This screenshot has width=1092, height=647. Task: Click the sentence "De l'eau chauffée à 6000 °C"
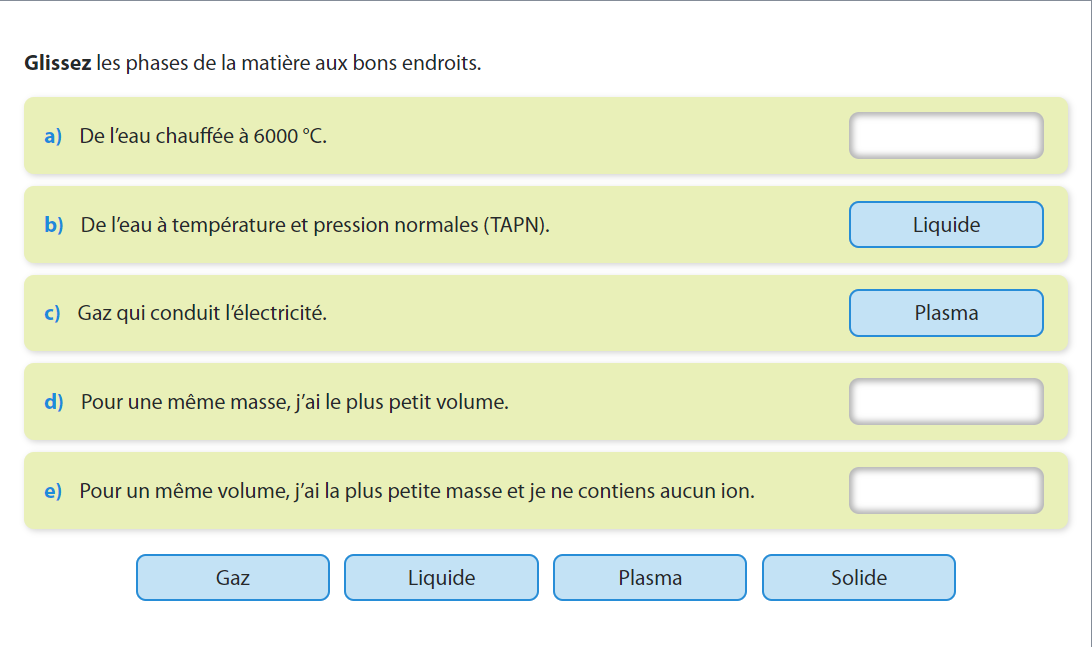203,136
